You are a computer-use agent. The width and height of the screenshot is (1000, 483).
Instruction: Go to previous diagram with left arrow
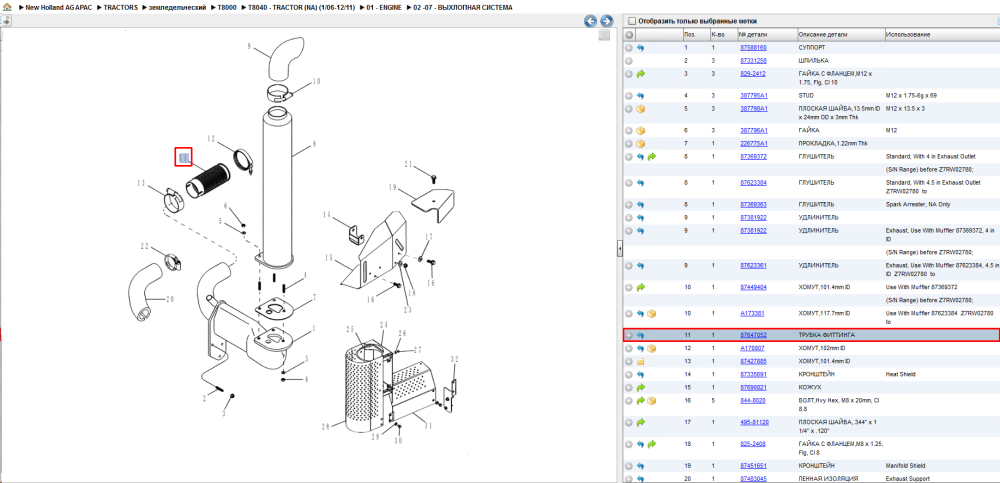591,21
